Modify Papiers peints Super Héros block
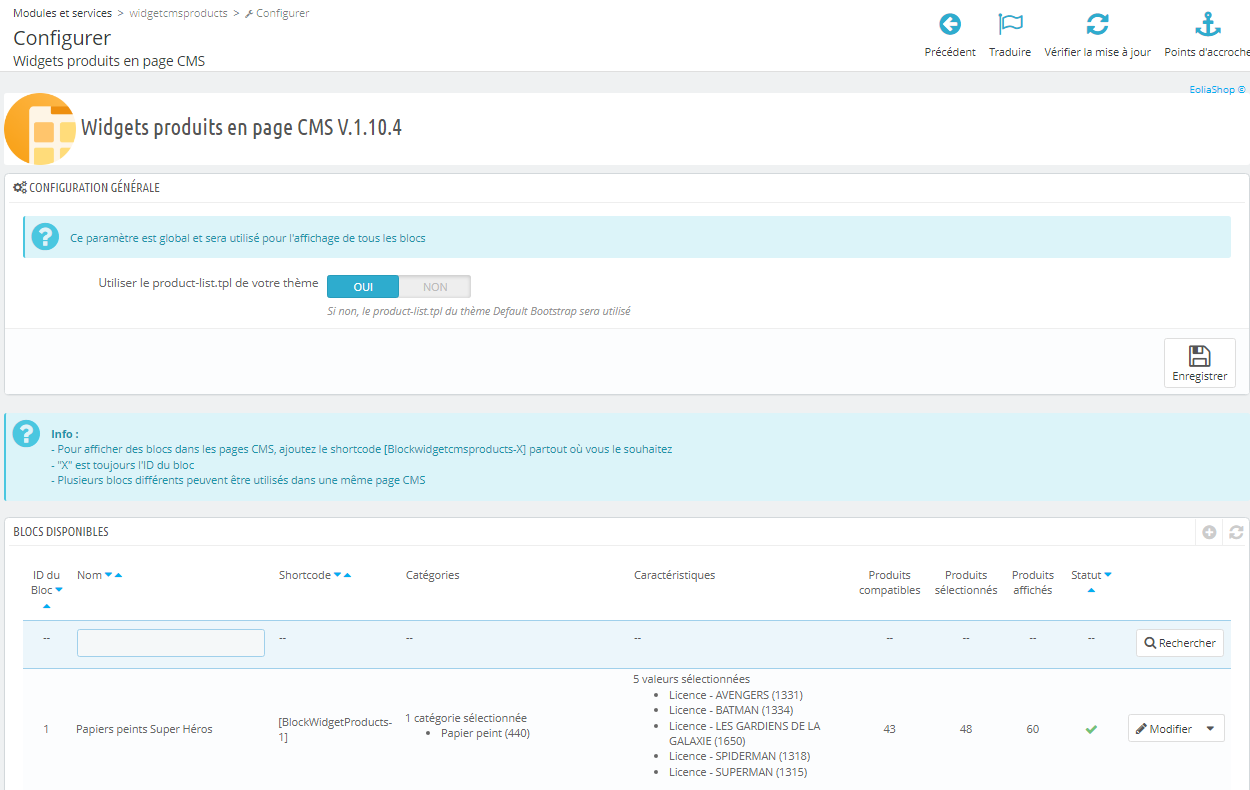This screenshot has height=790, width=1250. [1164, 729]
